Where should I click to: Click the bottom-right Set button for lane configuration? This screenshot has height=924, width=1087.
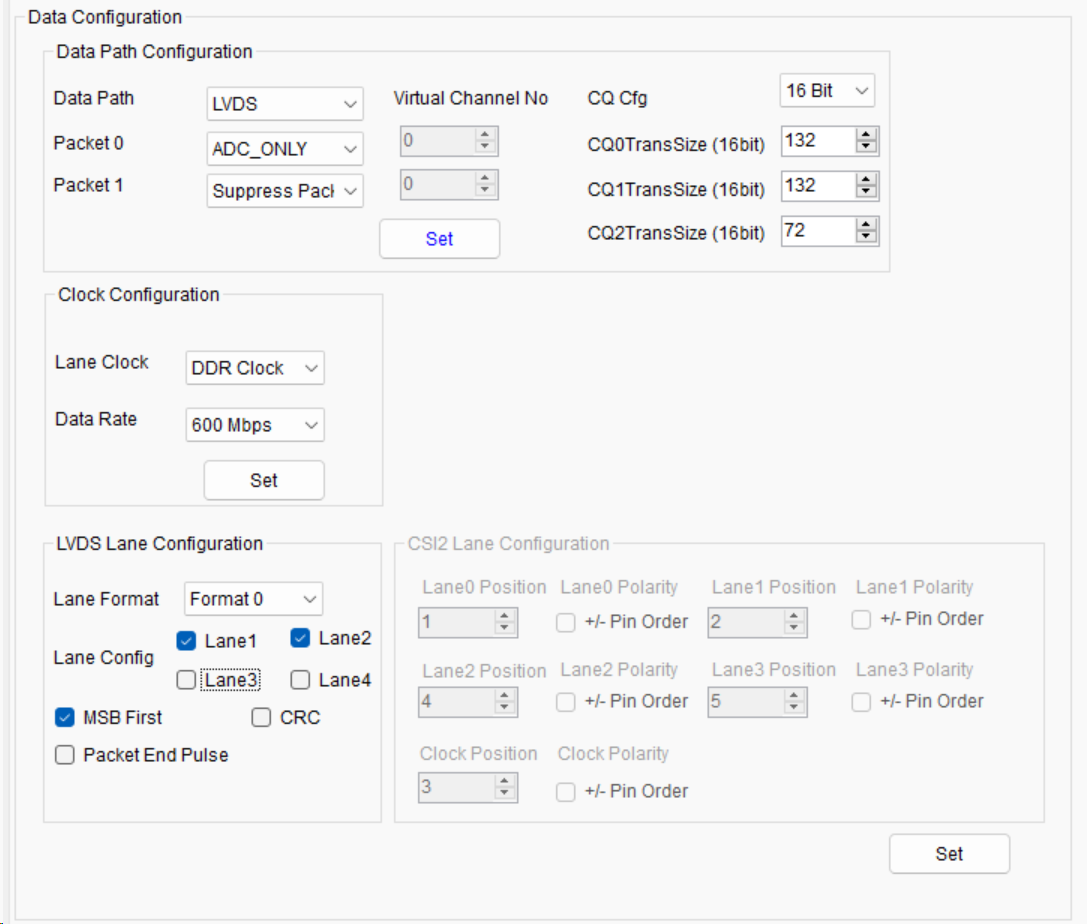[949, 854]
